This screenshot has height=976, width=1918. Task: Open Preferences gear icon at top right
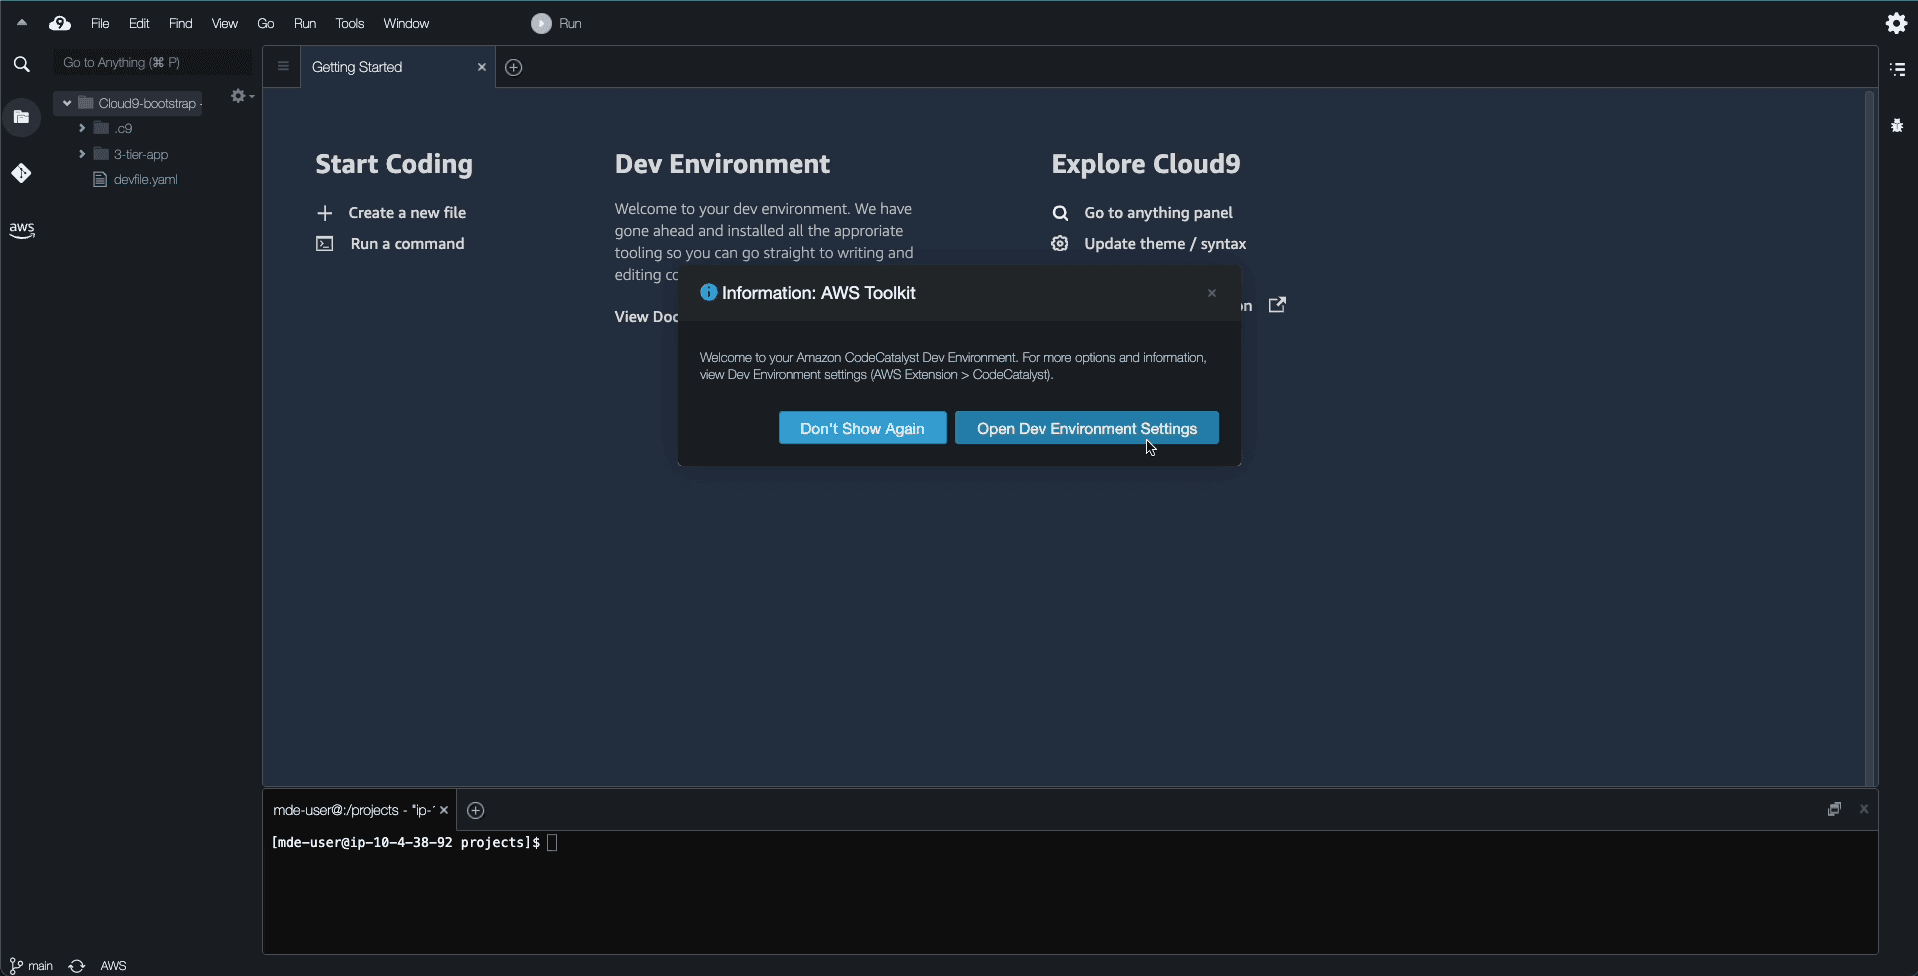tap(1896, 23)
